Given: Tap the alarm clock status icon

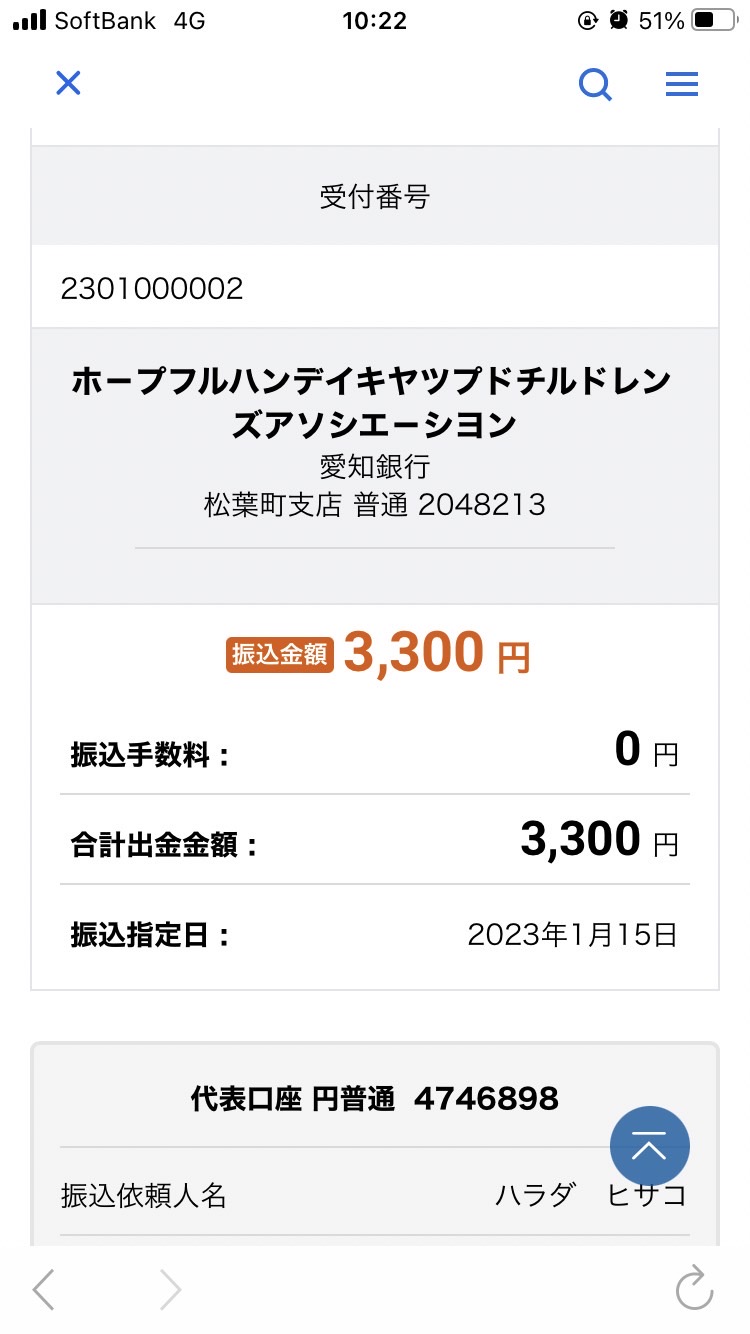Looking at the screenshot, I should (619, 21).
